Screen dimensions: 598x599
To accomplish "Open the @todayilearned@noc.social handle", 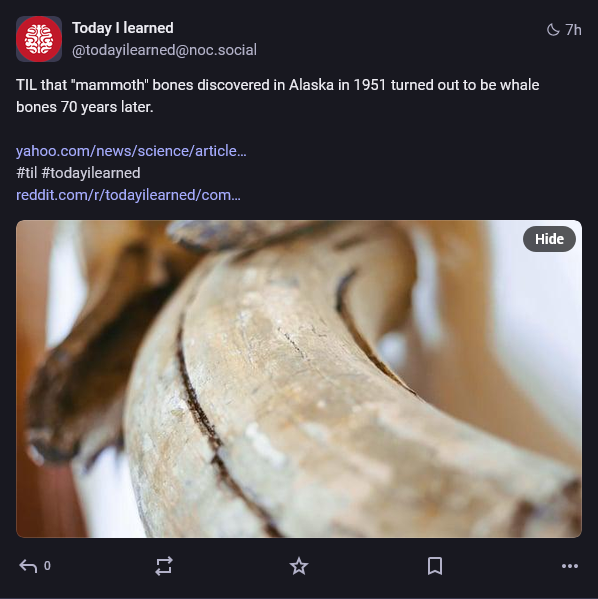I will 164,50.
